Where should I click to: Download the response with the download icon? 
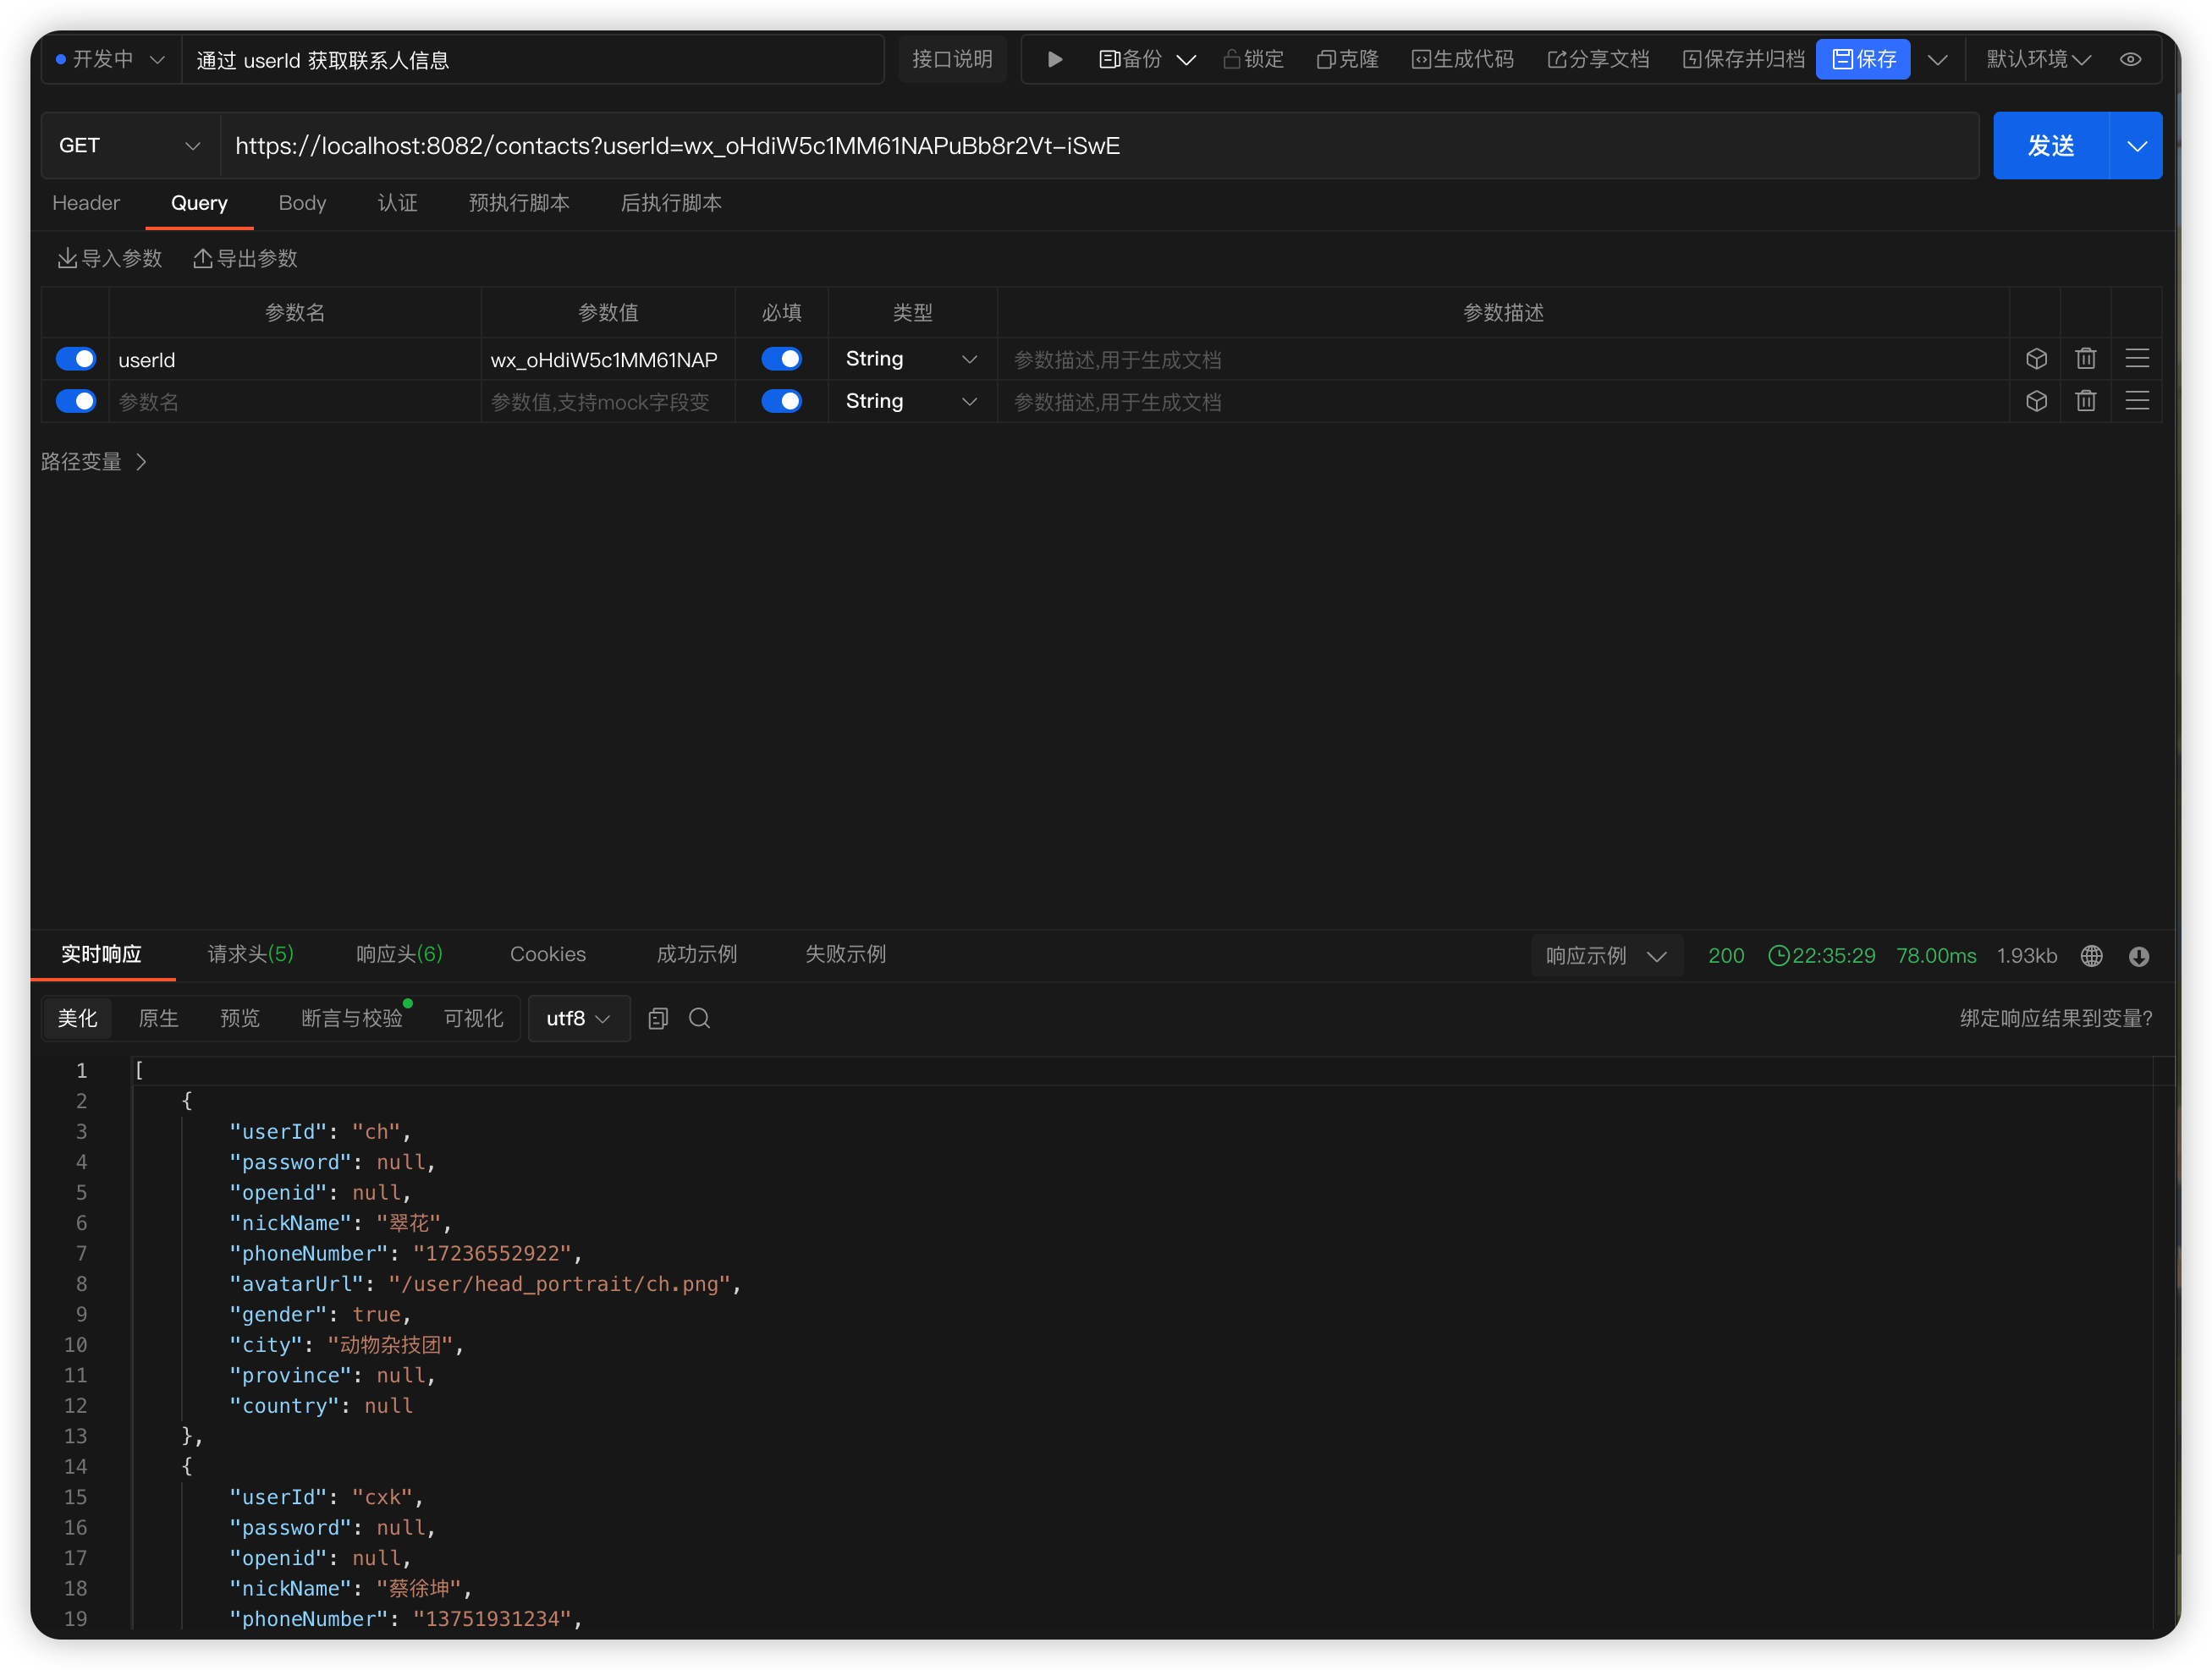(2139, 955)
